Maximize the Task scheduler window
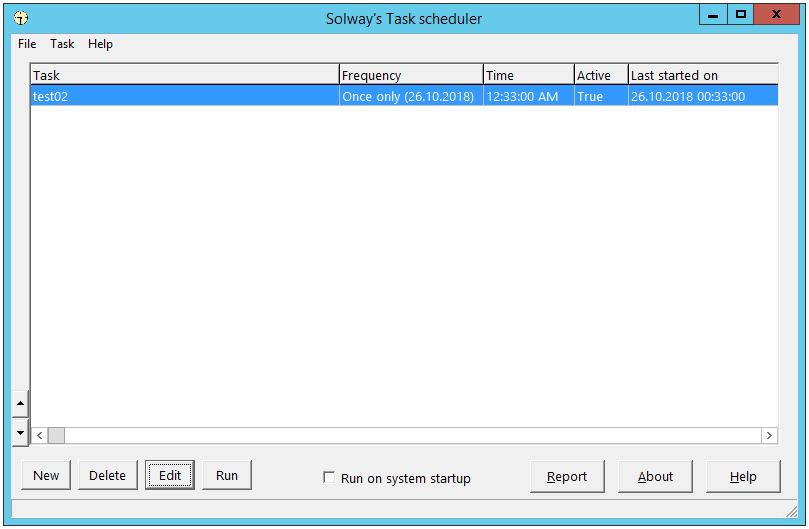The height and width of the screenshot is (529, 809). pyautogui.click(x=741, y=16)
